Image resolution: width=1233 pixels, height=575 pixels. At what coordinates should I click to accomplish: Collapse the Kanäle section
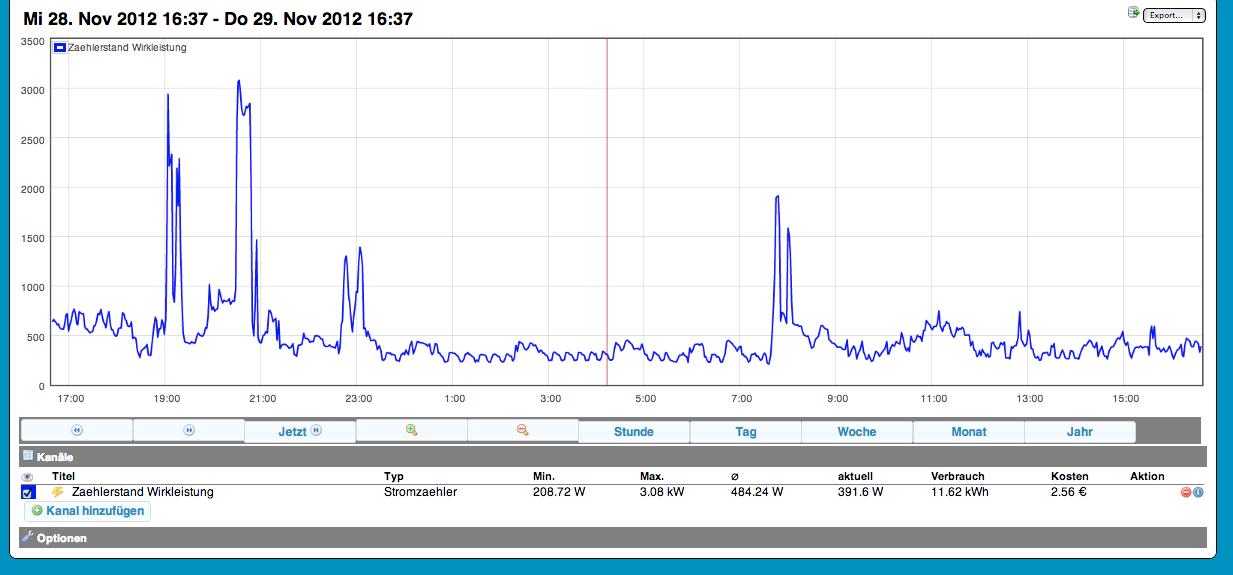click(x=56, y=456)
